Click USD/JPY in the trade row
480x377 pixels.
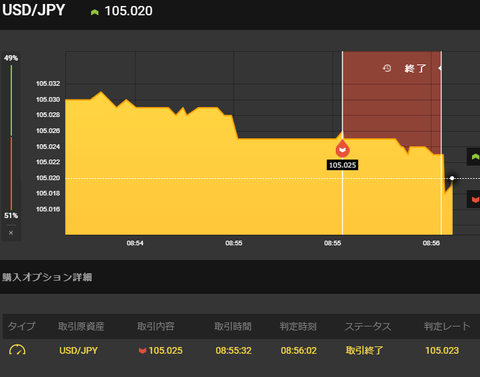click(x=79, y=350)
